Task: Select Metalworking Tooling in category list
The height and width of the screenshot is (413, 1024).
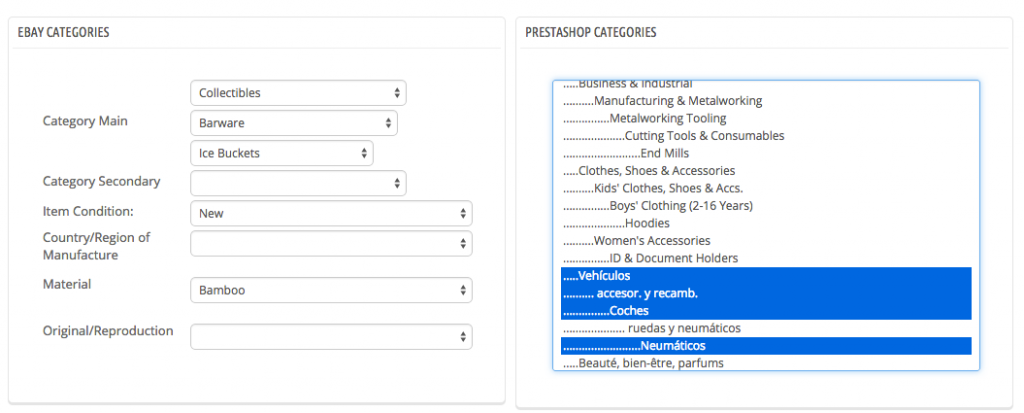Action: click(x=766, y=118)
